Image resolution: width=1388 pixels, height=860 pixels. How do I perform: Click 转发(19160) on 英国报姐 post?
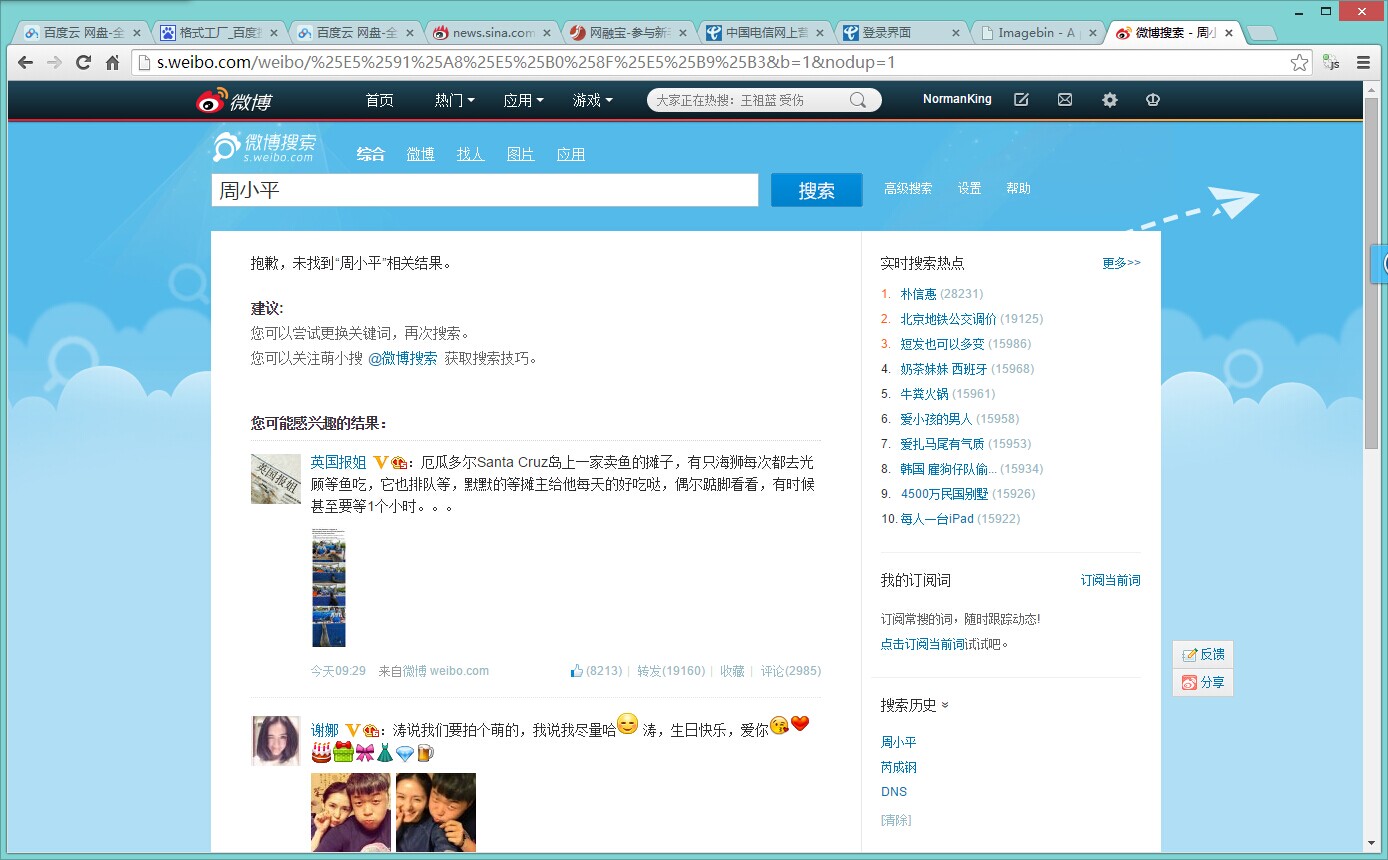tap(671, 671)
